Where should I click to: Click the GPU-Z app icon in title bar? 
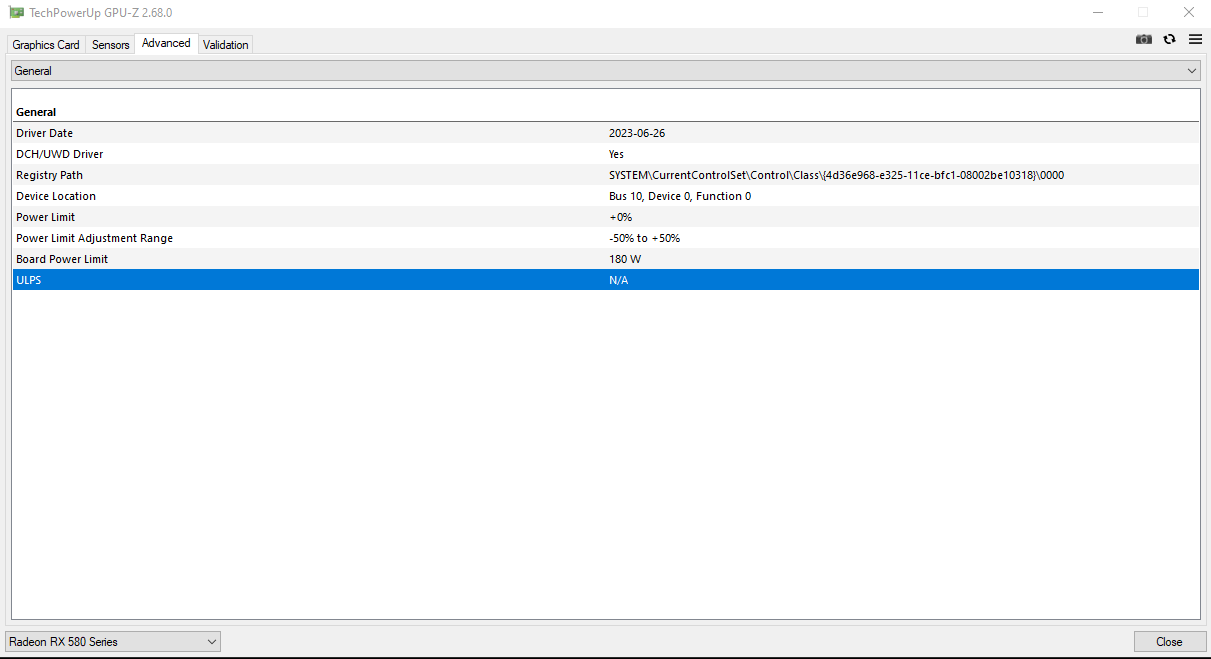tap(16, 12)
